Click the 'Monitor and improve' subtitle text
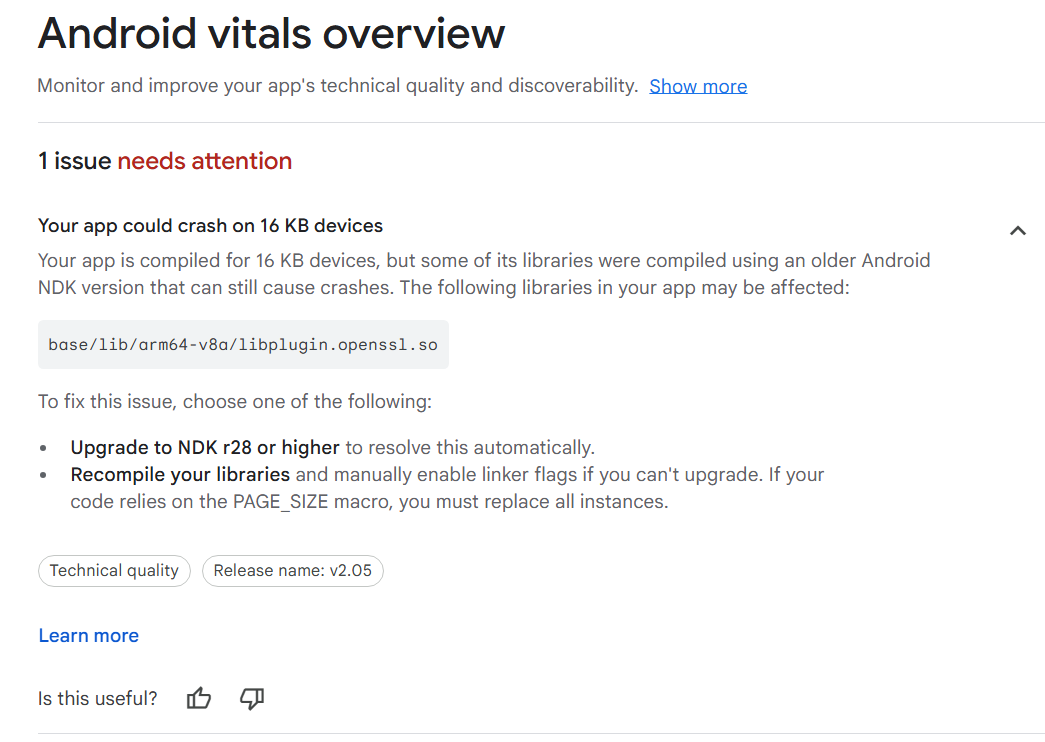Screen dimensions: 1045x742 [338, 86]
